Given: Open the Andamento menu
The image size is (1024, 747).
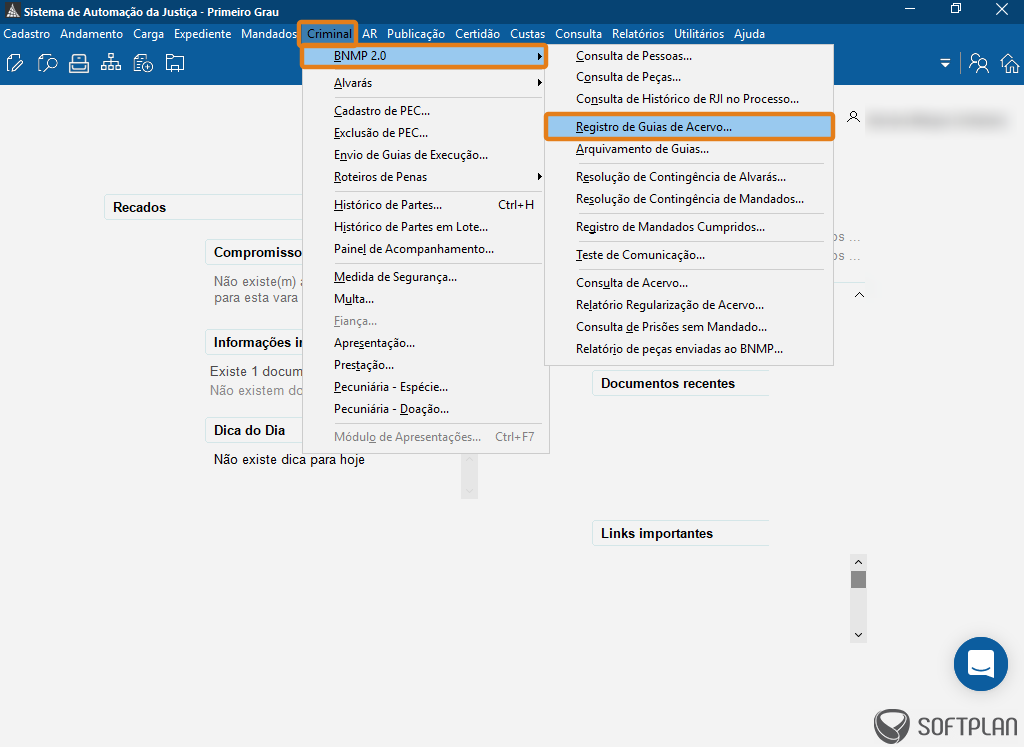Looking at the screenshot, I should click(x=91, y=34).
